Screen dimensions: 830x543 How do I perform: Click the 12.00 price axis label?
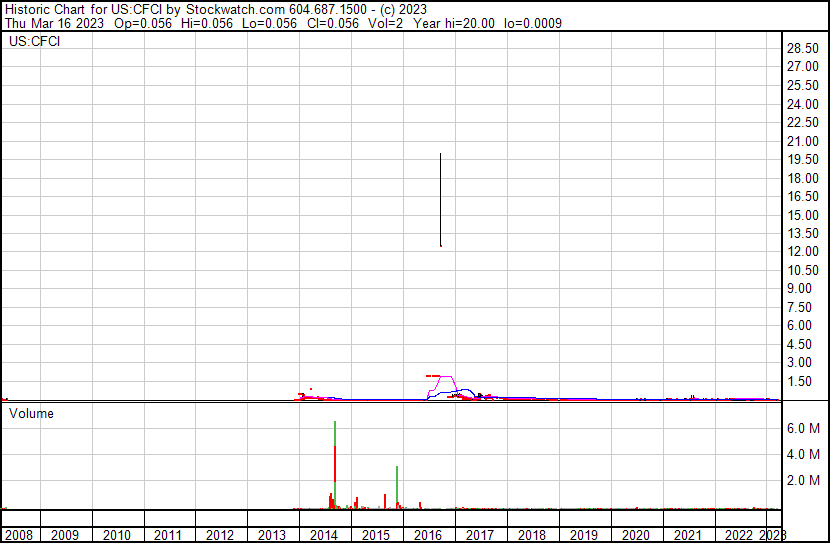[x=804, y=252]
